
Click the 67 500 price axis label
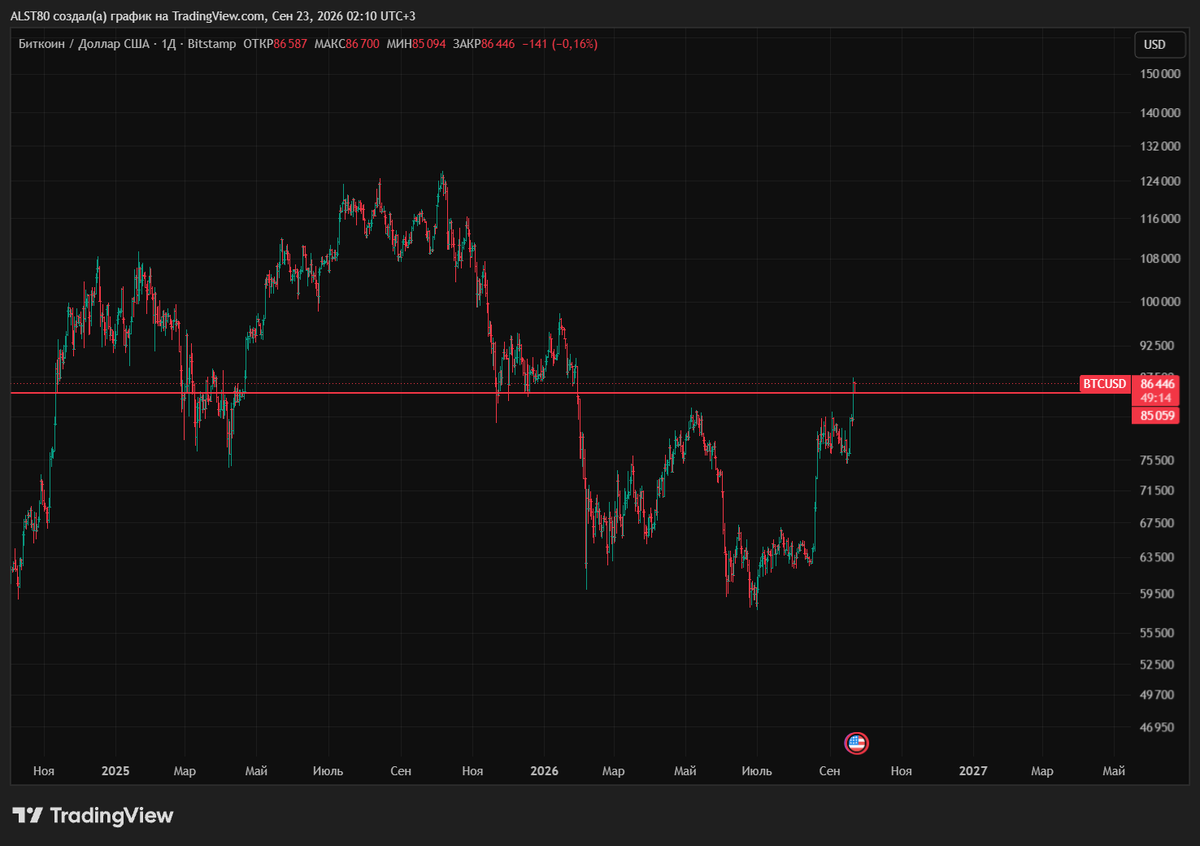[1159, 523]
